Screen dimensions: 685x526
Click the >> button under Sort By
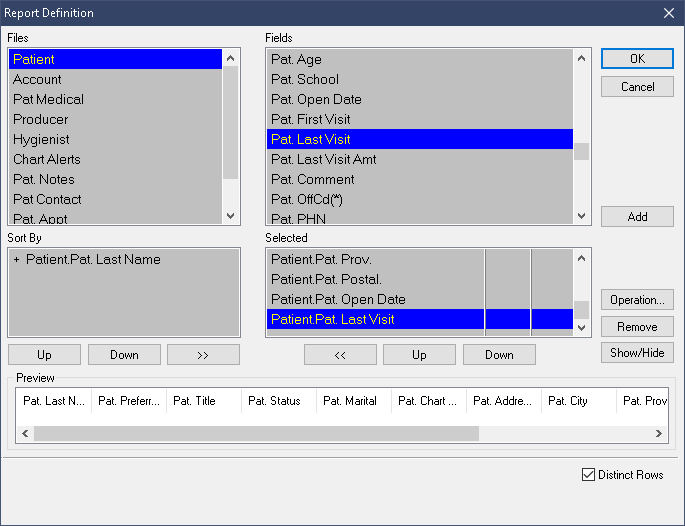coord(203,355)
